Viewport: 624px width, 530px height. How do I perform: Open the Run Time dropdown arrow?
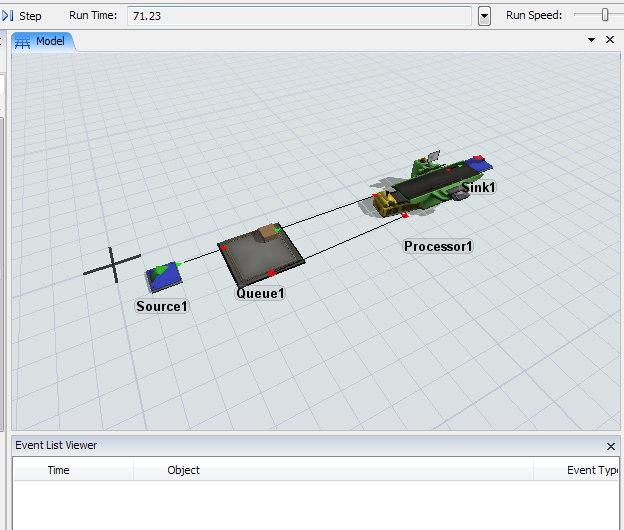[484, 16]
